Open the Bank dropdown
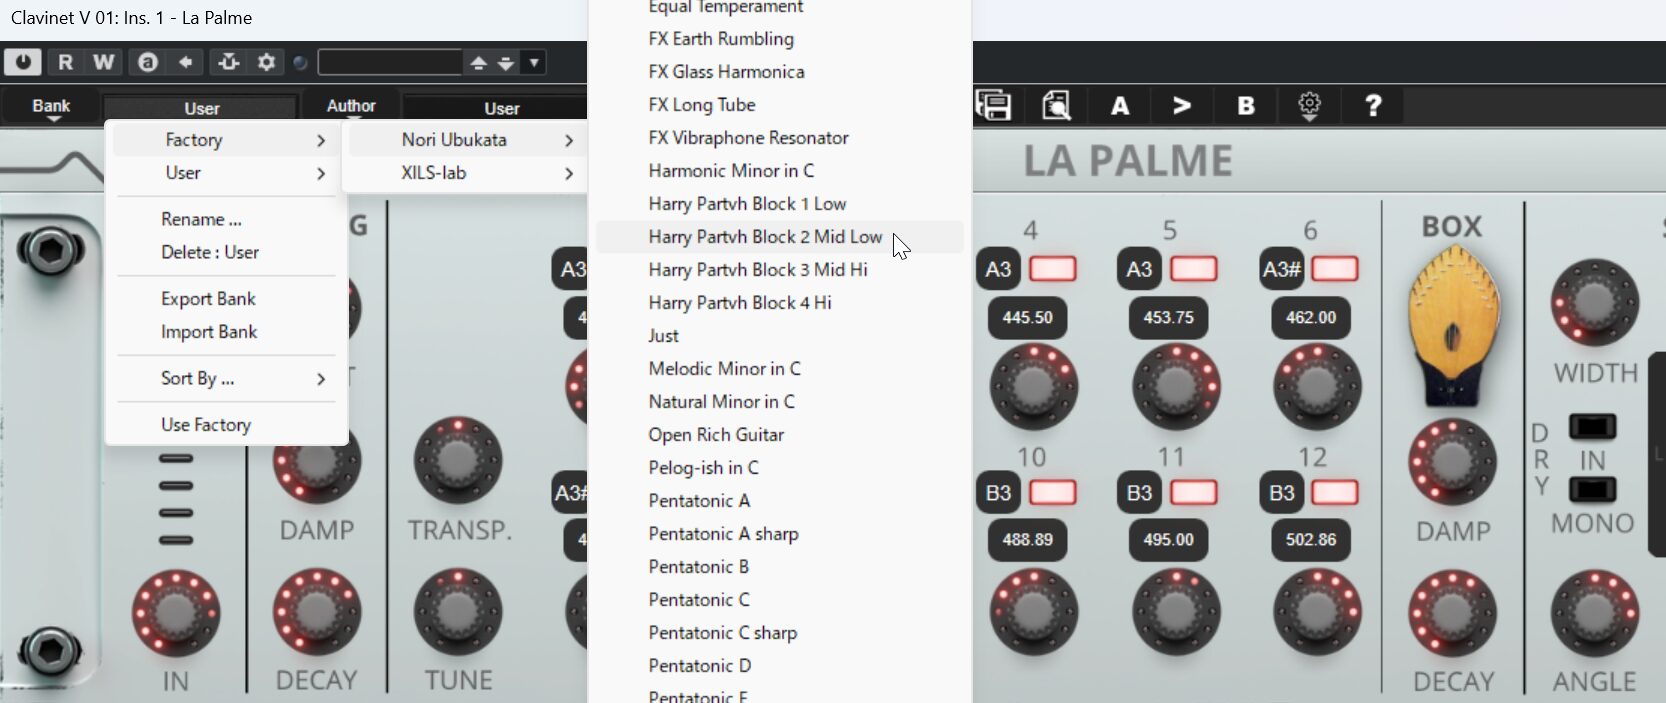Screen dimensions: 1666x703 point(51,107)
